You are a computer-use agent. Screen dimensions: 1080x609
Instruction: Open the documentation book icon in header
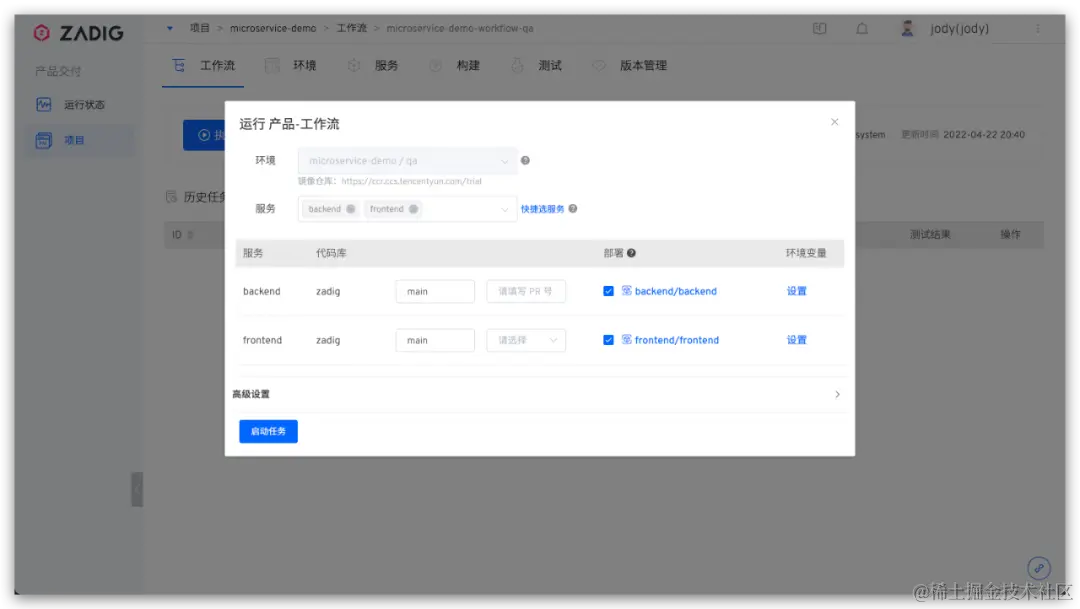point(819,28)
